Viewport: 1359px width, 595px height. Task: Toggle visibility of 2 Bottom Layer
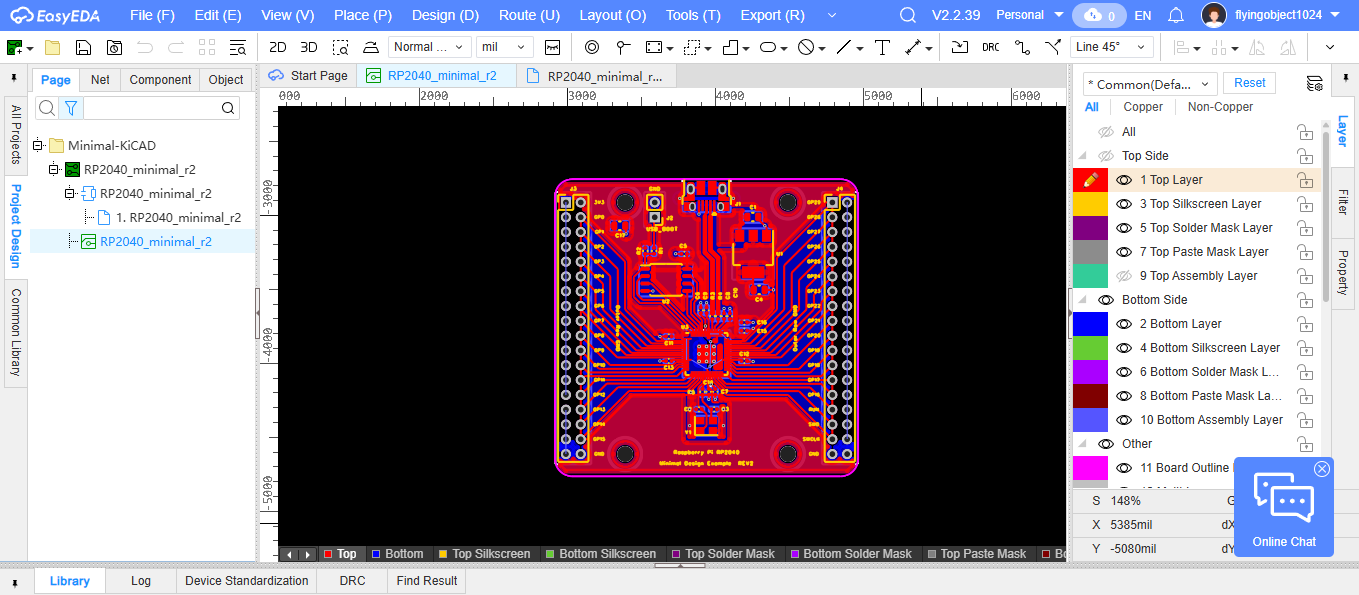pos(1124,324)
